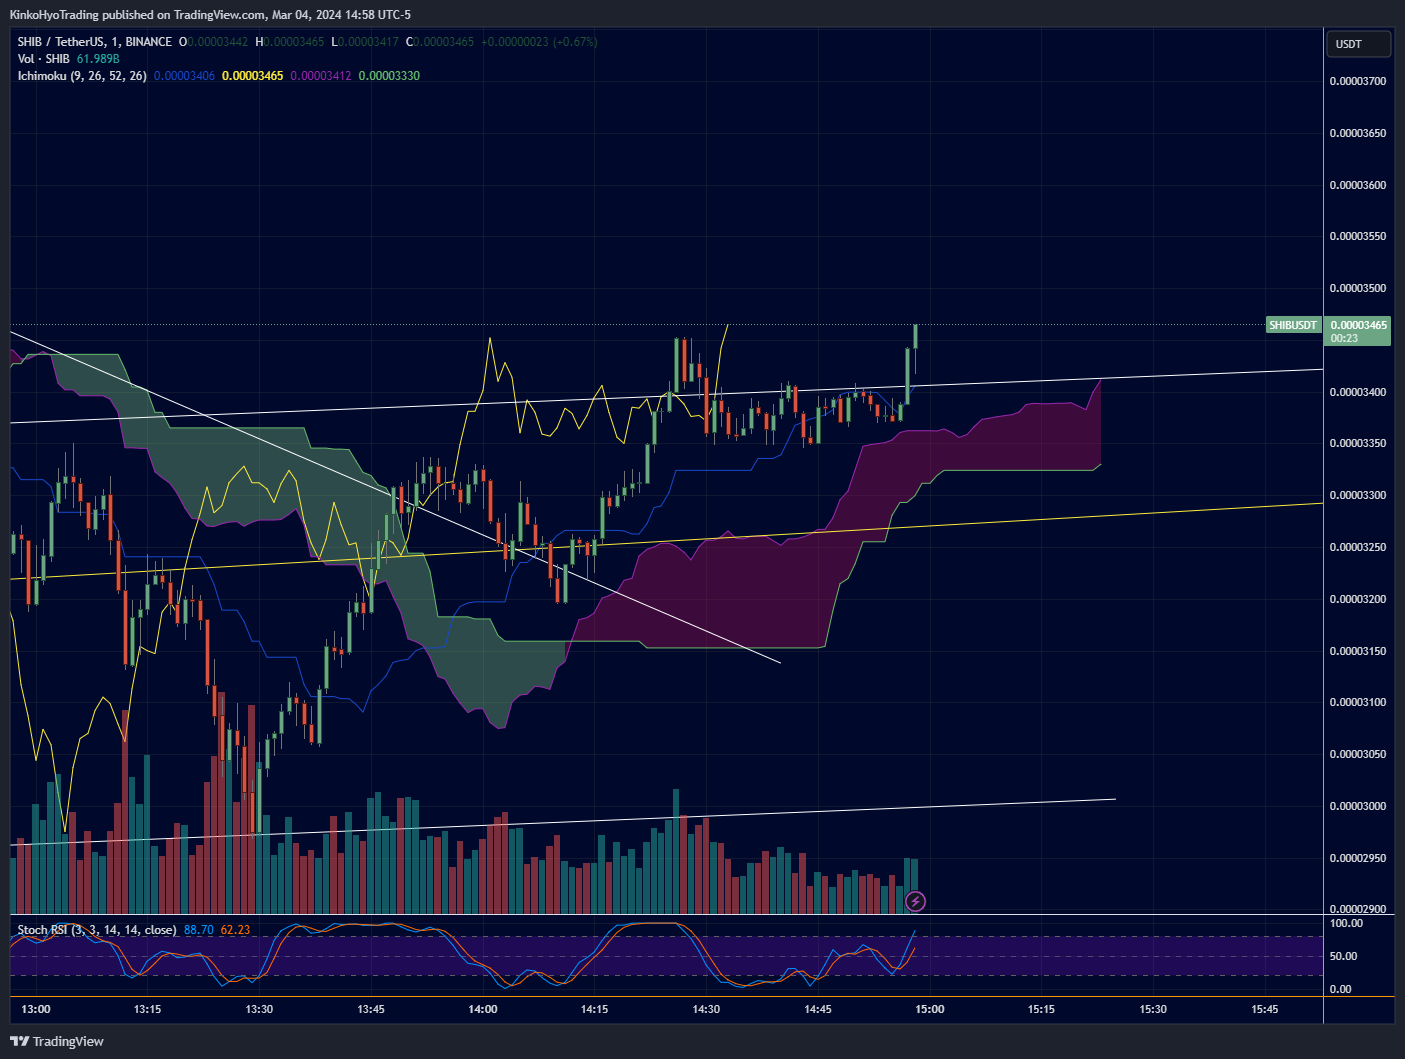
Task: Click the Stoch RSI orange value 62.23
Action: (x=235, y=930)
